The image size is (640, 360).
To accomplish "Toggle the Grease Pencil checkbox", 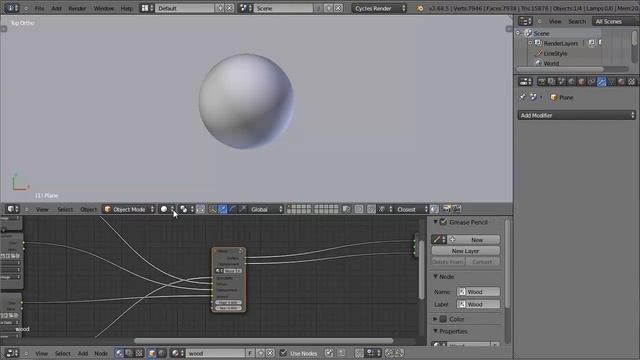I will [443, 222].
